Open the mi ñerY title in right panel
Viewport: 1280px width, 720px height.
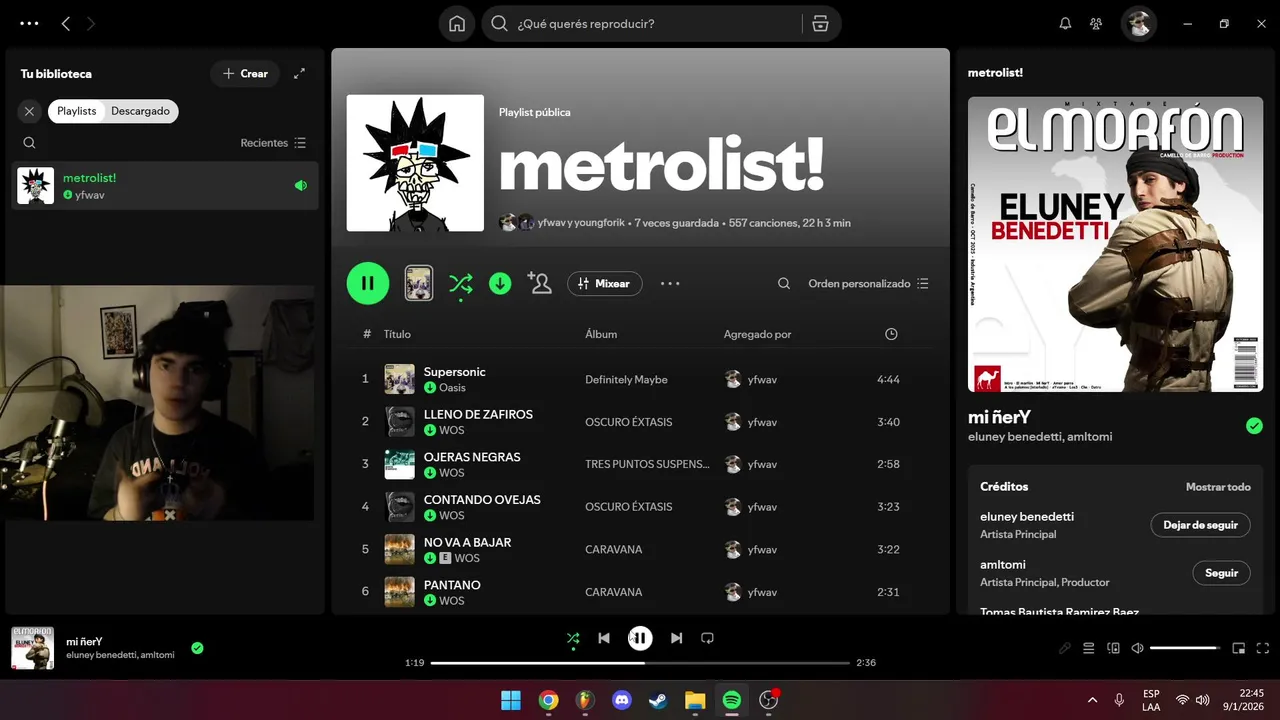point(999,417)
